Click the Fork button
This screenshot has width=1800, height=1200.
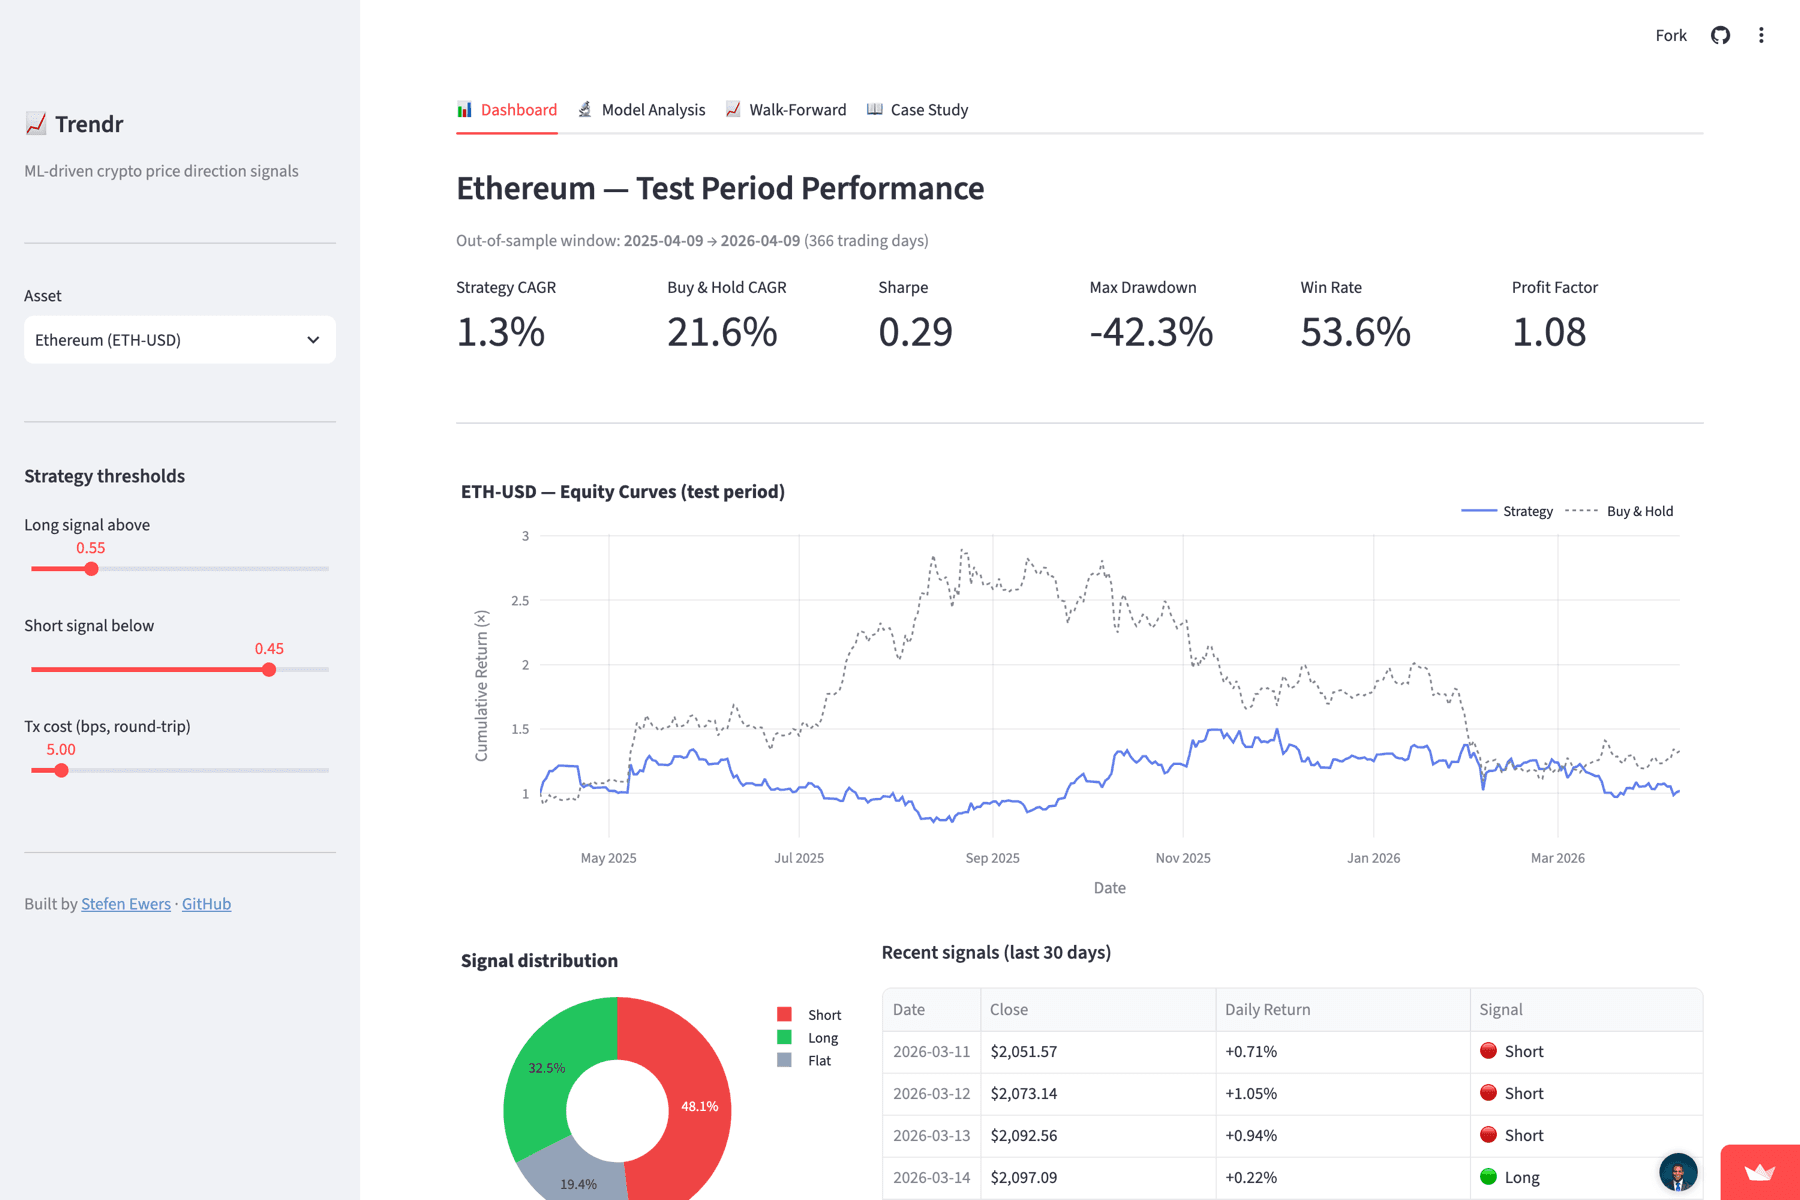[x=1671, y=35]
